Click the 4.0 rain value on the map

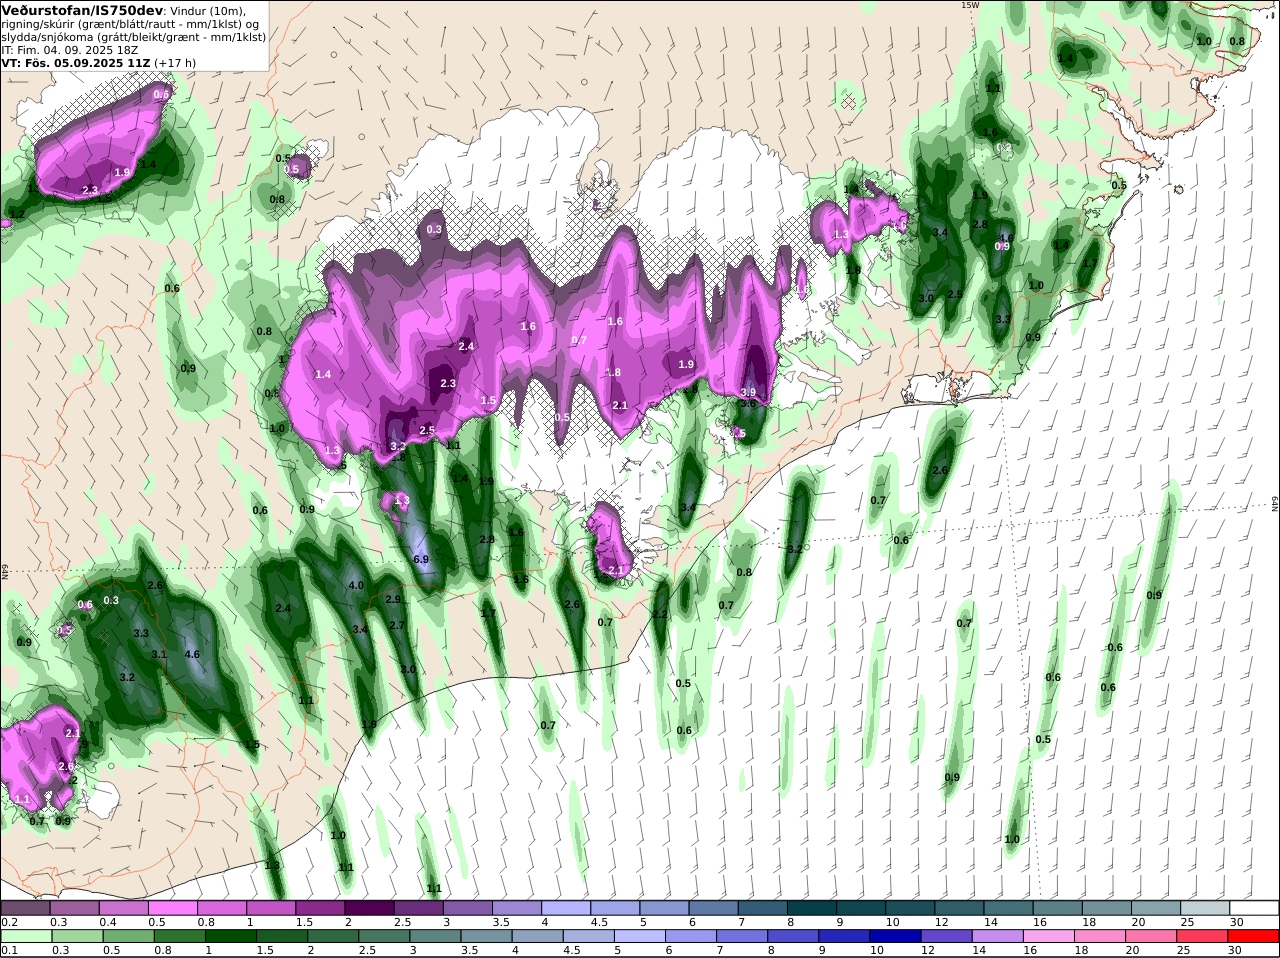coord(356,585)
